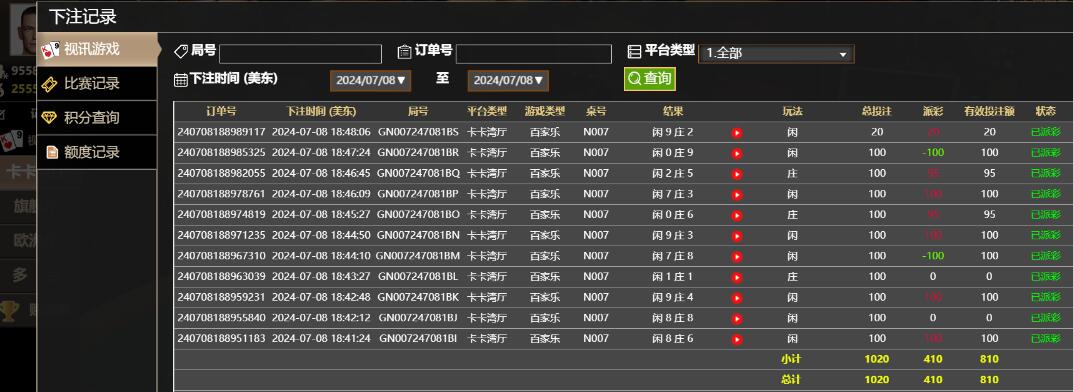
Task: Click the diamond icon beside 积分查询
Action: (x=49, y=118)
